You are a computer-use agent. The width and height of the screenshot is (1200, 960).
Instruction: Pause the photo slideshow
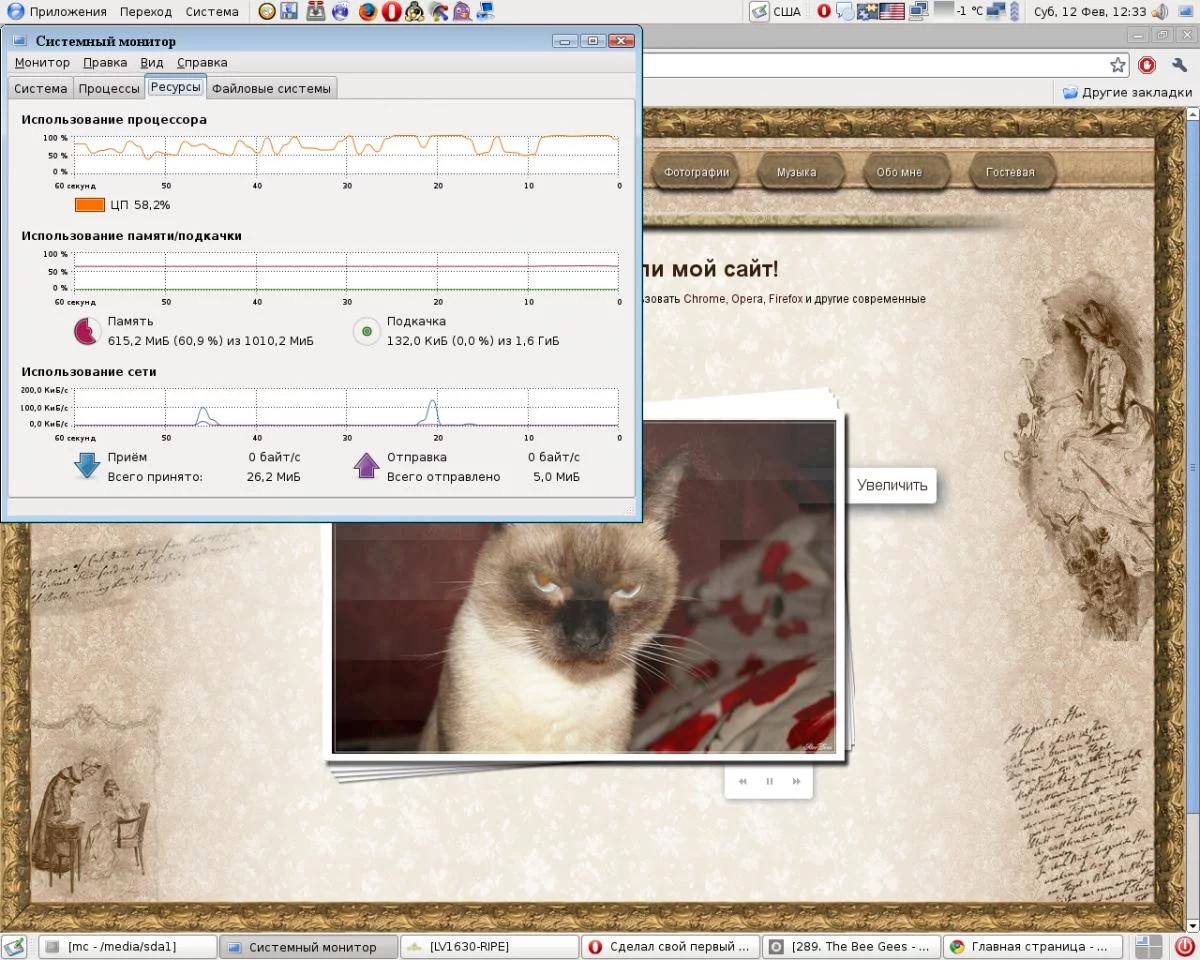pos(769,781)
